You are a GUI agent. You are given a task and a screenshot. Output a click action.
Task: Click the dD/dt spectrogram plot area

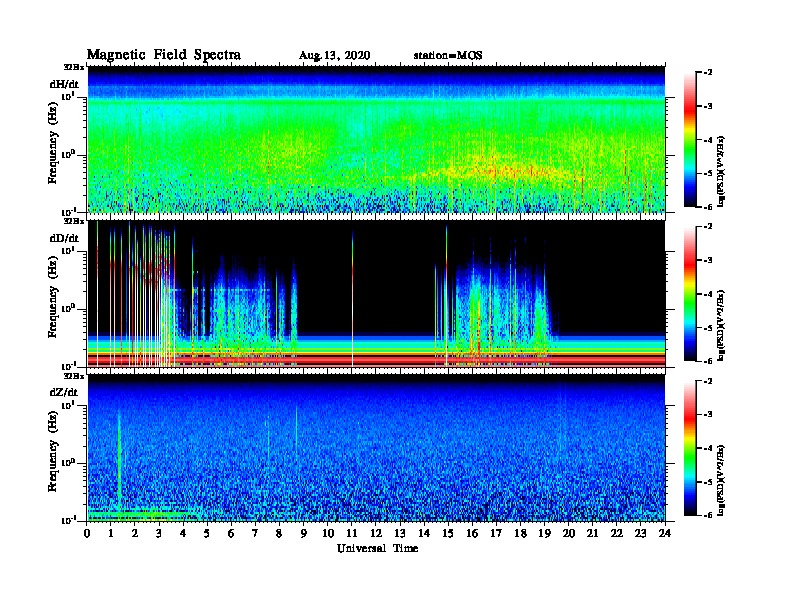(376, 293)
